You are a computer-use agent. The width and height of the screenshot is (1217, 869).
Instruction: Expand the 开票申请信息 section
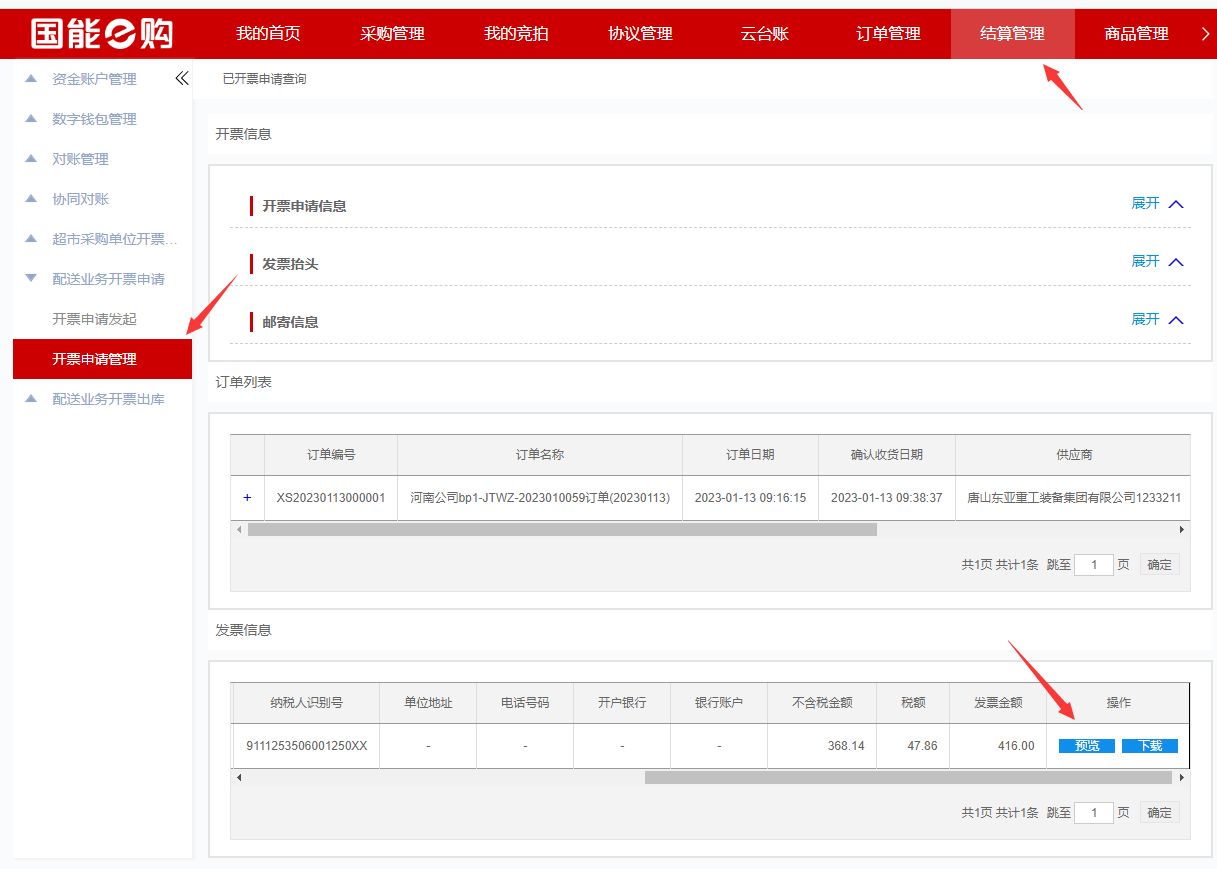1157,203
